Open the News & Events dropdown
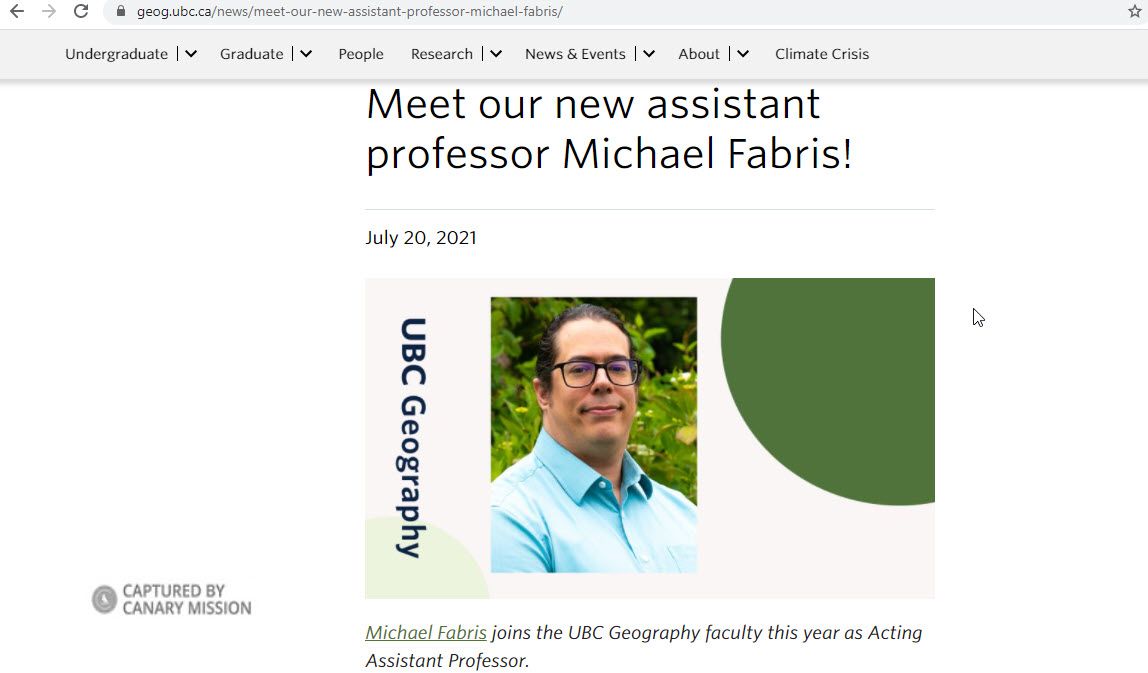 click(648, 54)
